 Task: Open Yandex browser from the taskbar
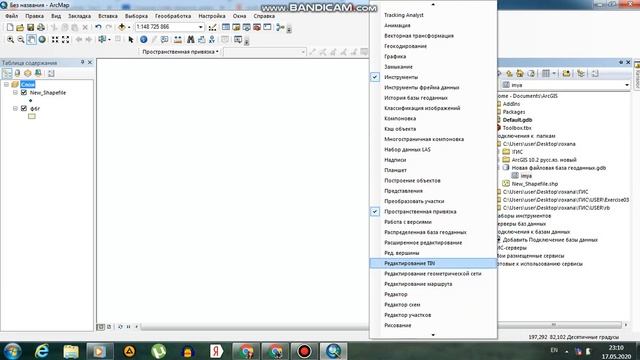216,351
